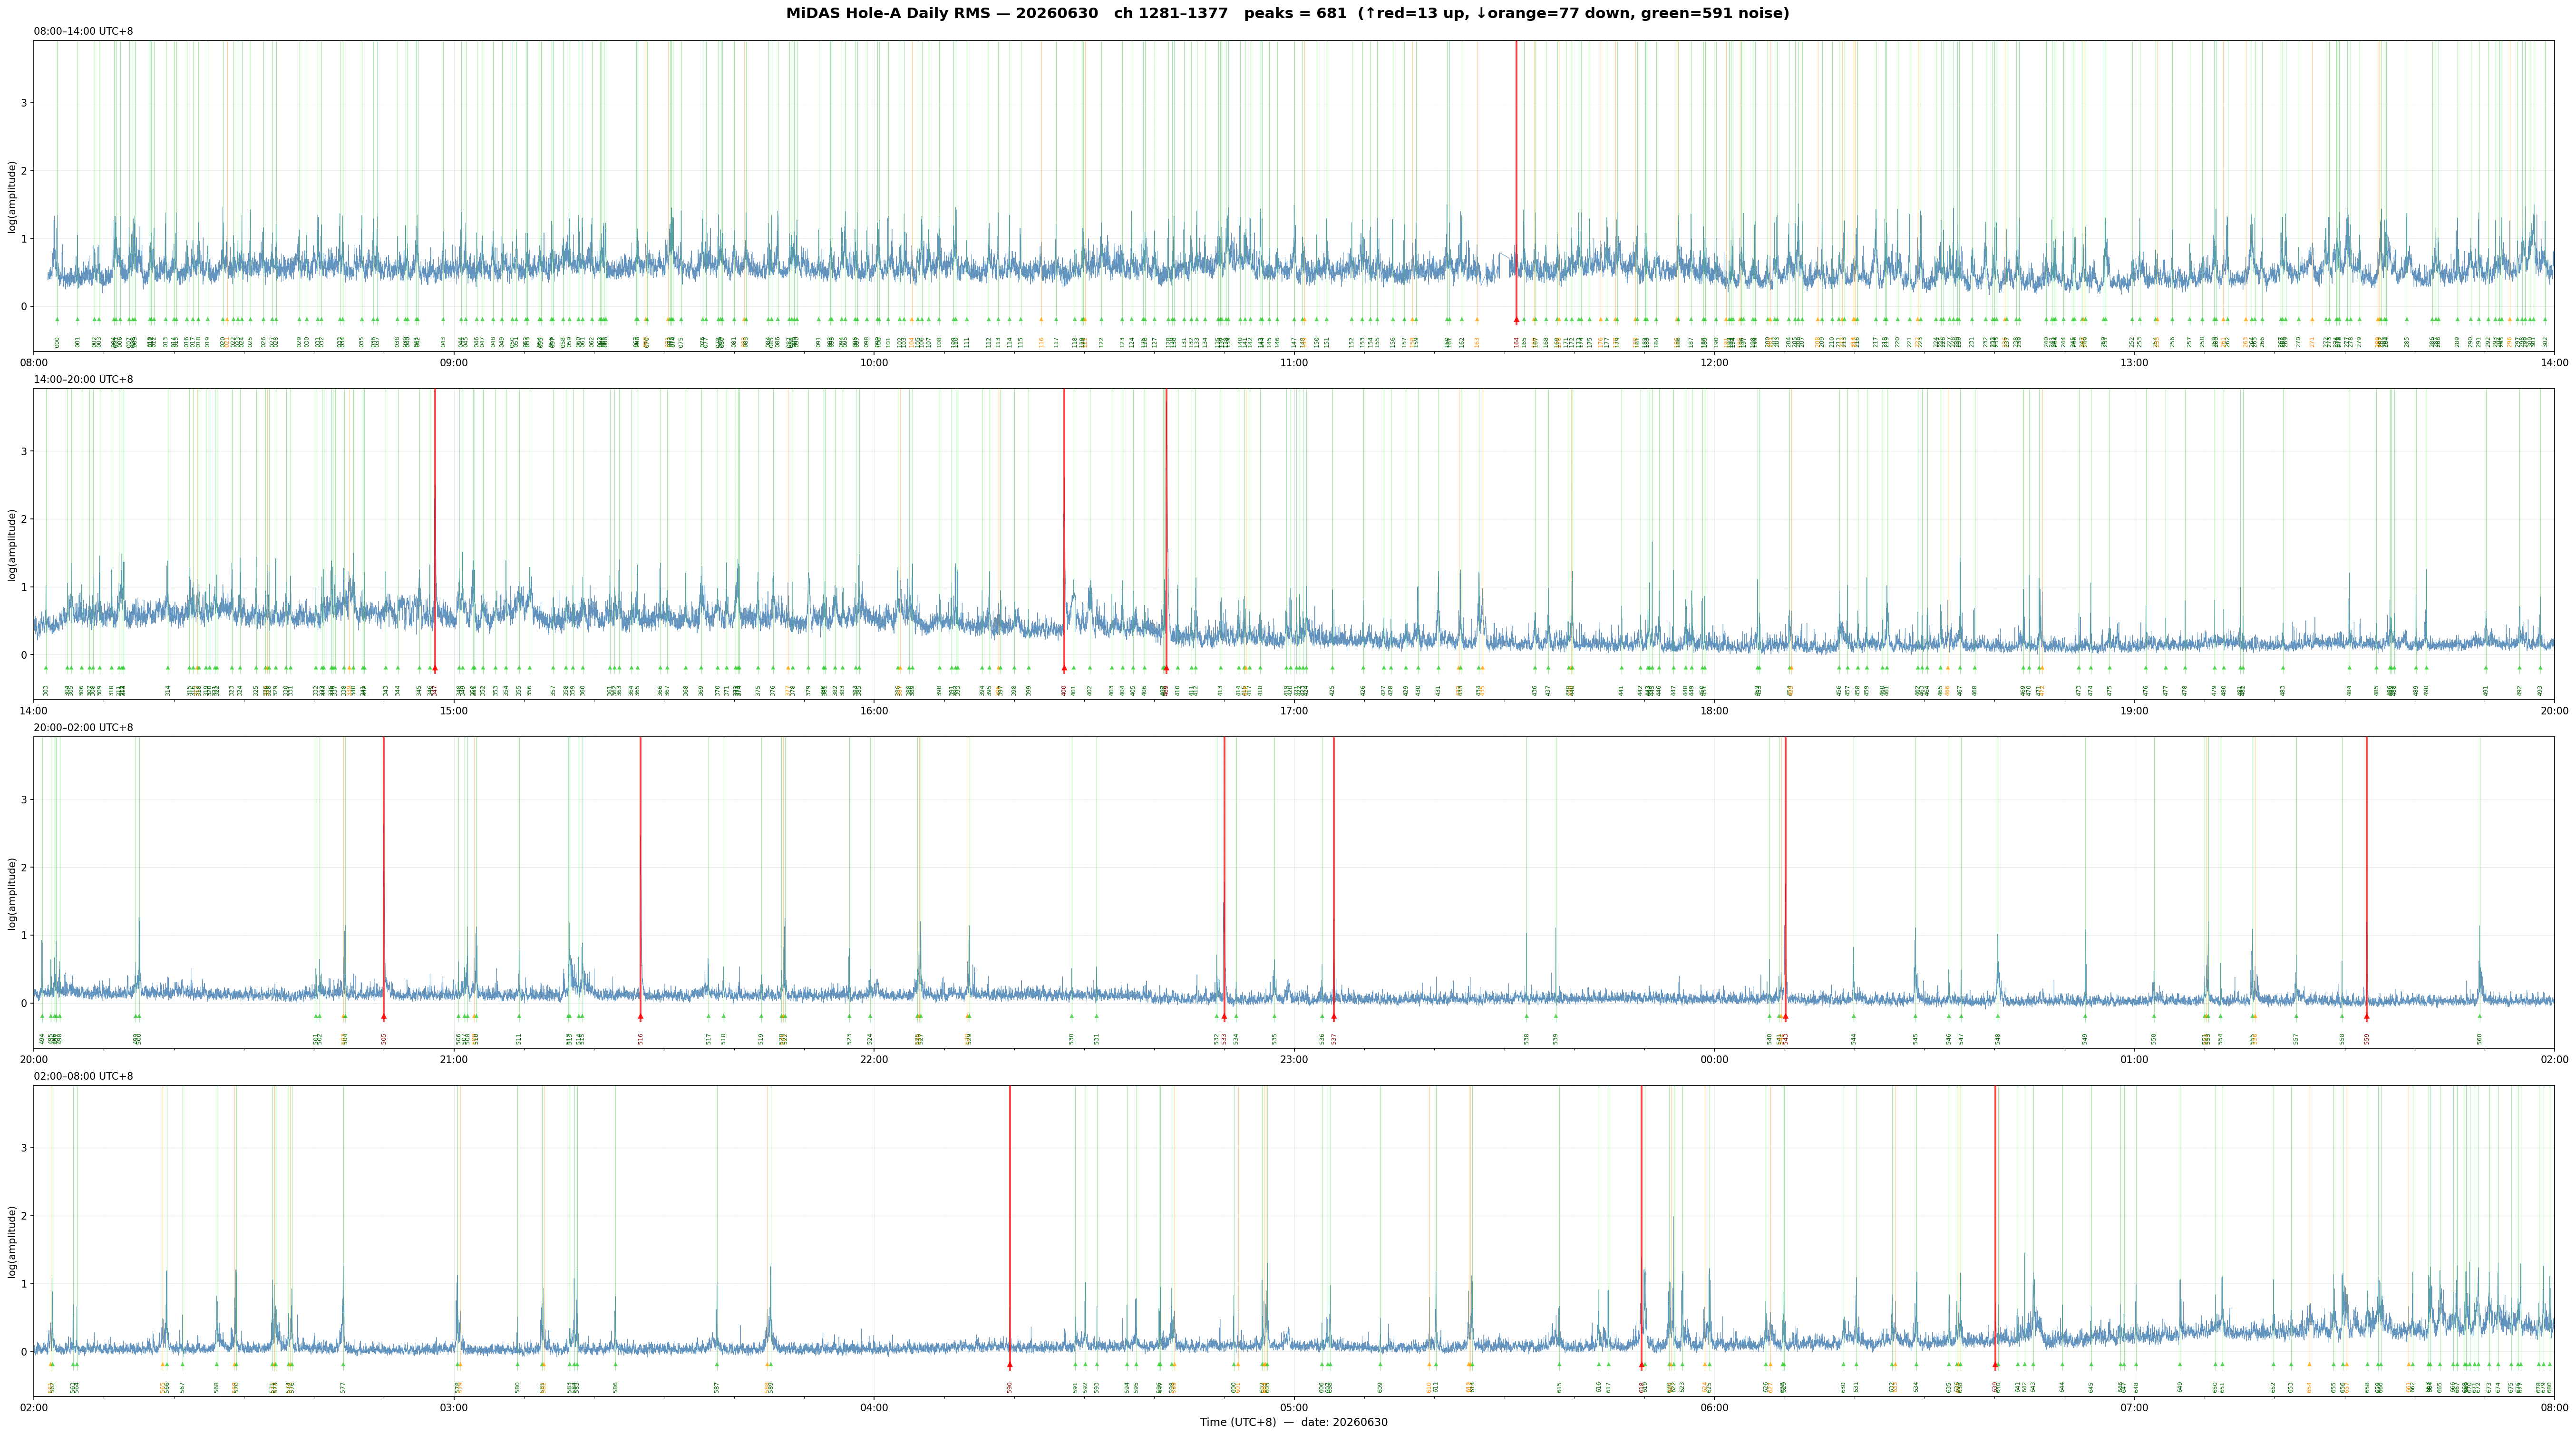Click the red peak line just before 17:00
2576x1435 pixels.
pos(1166,530)
